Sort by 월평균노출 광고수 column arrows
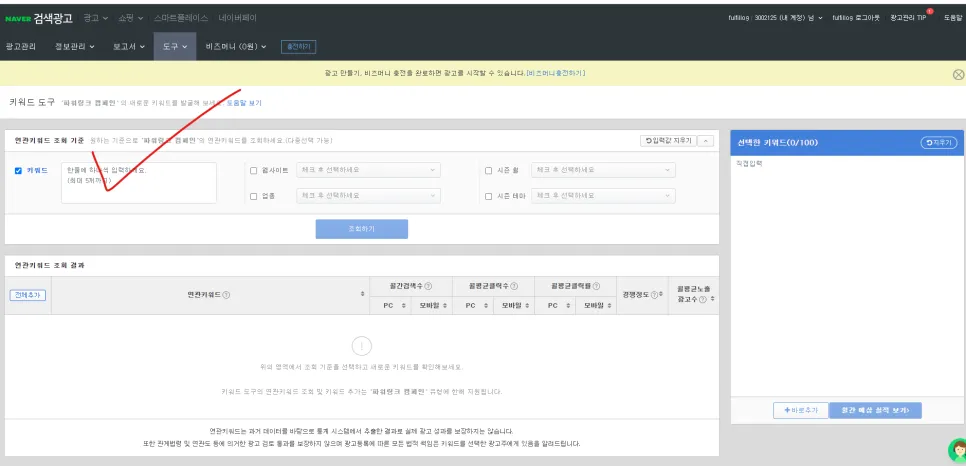 [712, 299]
